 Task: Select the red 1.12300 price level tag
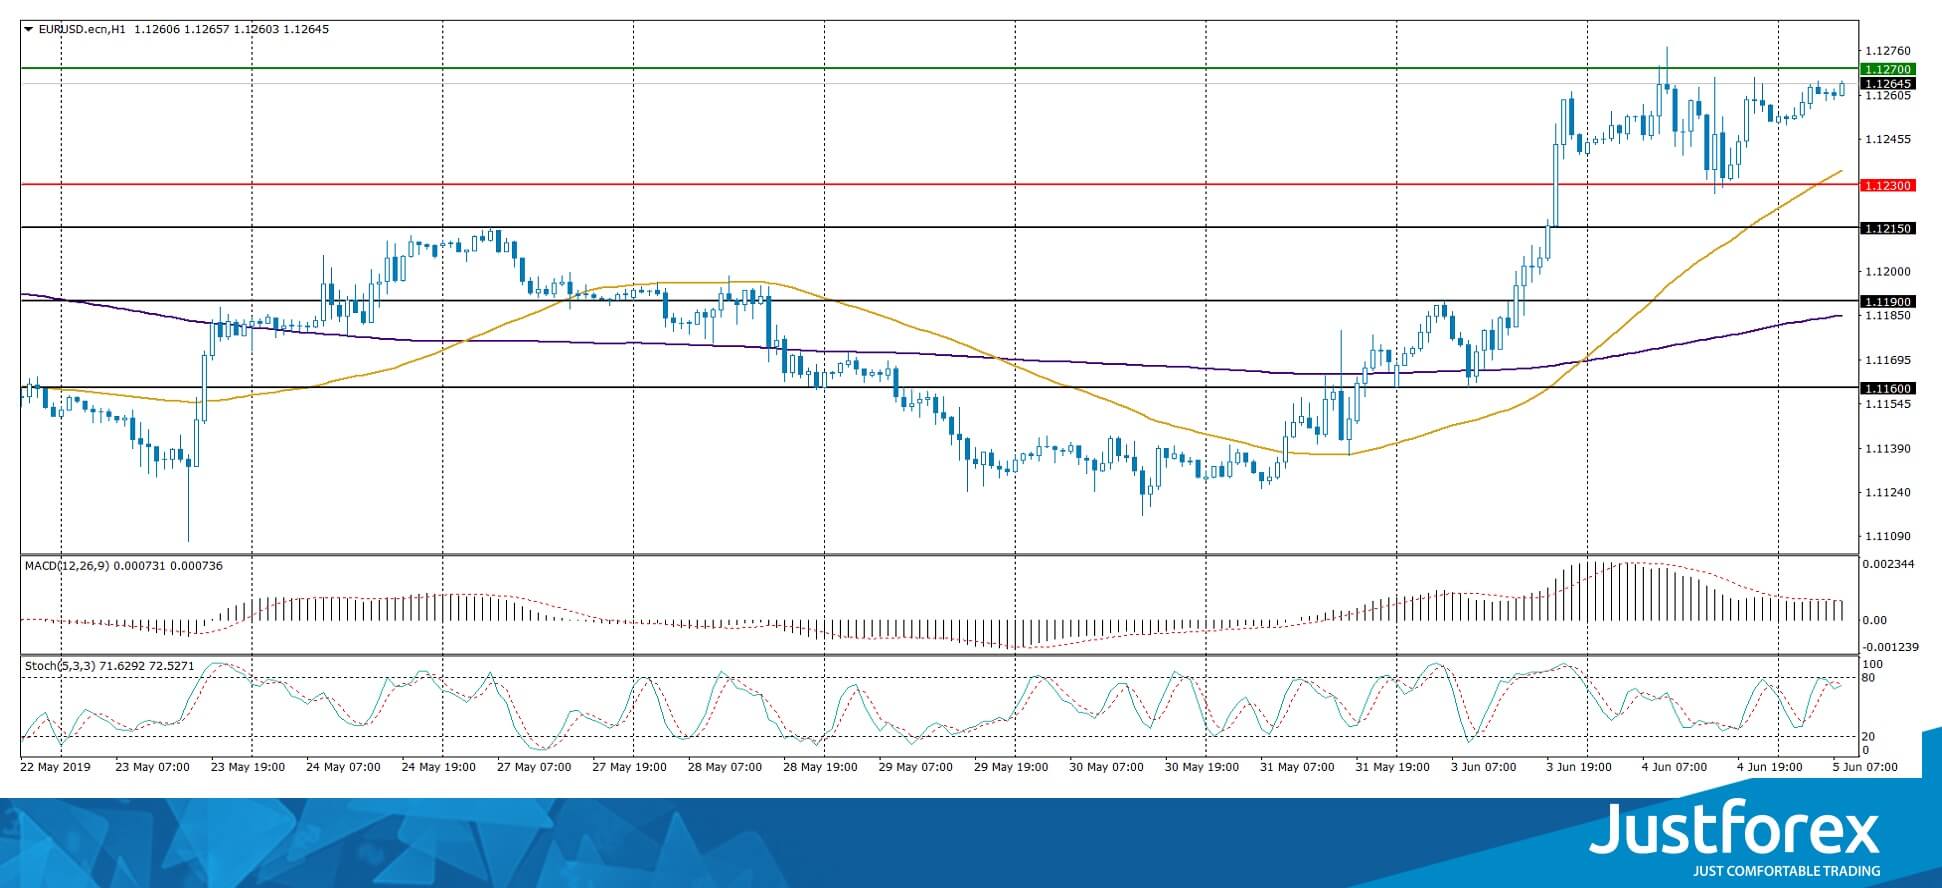pos(1886,185)
